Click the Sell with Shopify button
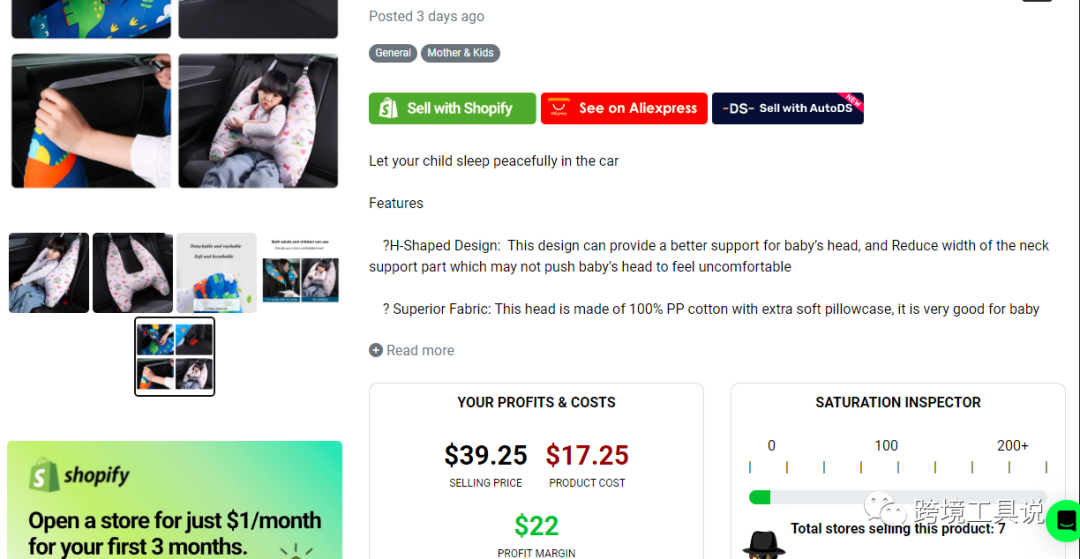The image size is (1080, 559). tap(452, 108)
